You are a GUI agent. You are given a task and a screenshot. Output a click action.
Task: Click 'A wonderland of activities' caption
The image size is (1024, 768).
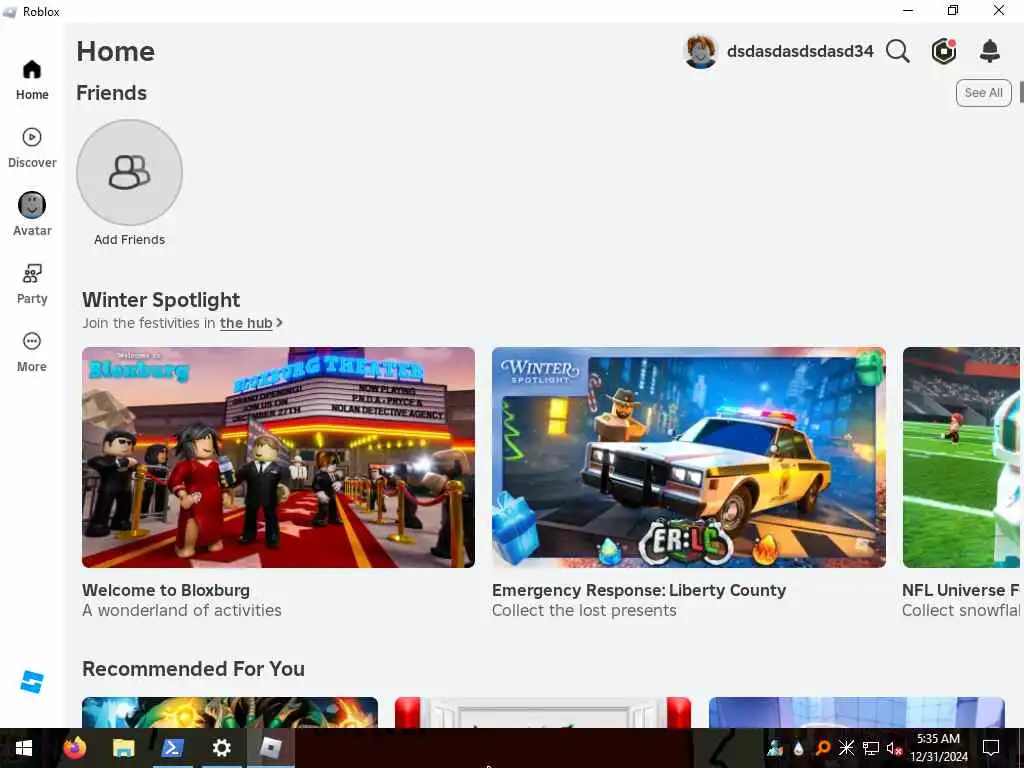[182, 611]
